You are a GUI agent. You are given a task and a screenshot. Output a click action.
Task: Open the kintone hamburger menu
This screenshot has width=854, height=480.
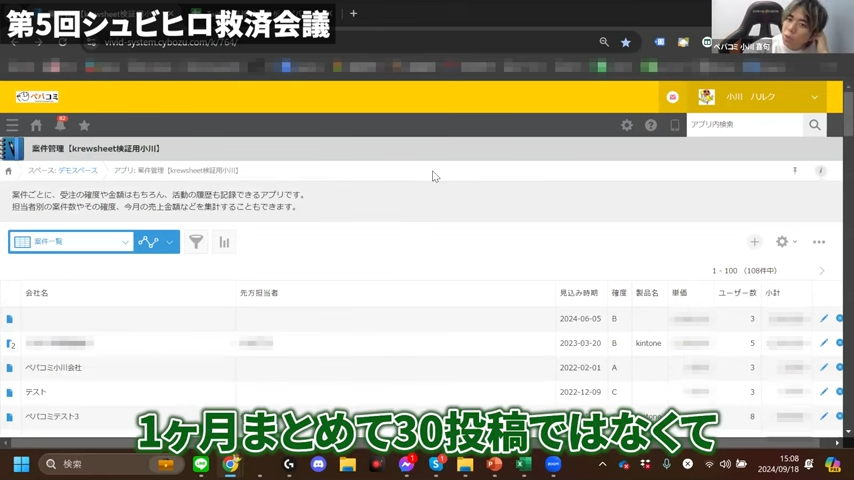pyautogui.click(x=12, y=125)
